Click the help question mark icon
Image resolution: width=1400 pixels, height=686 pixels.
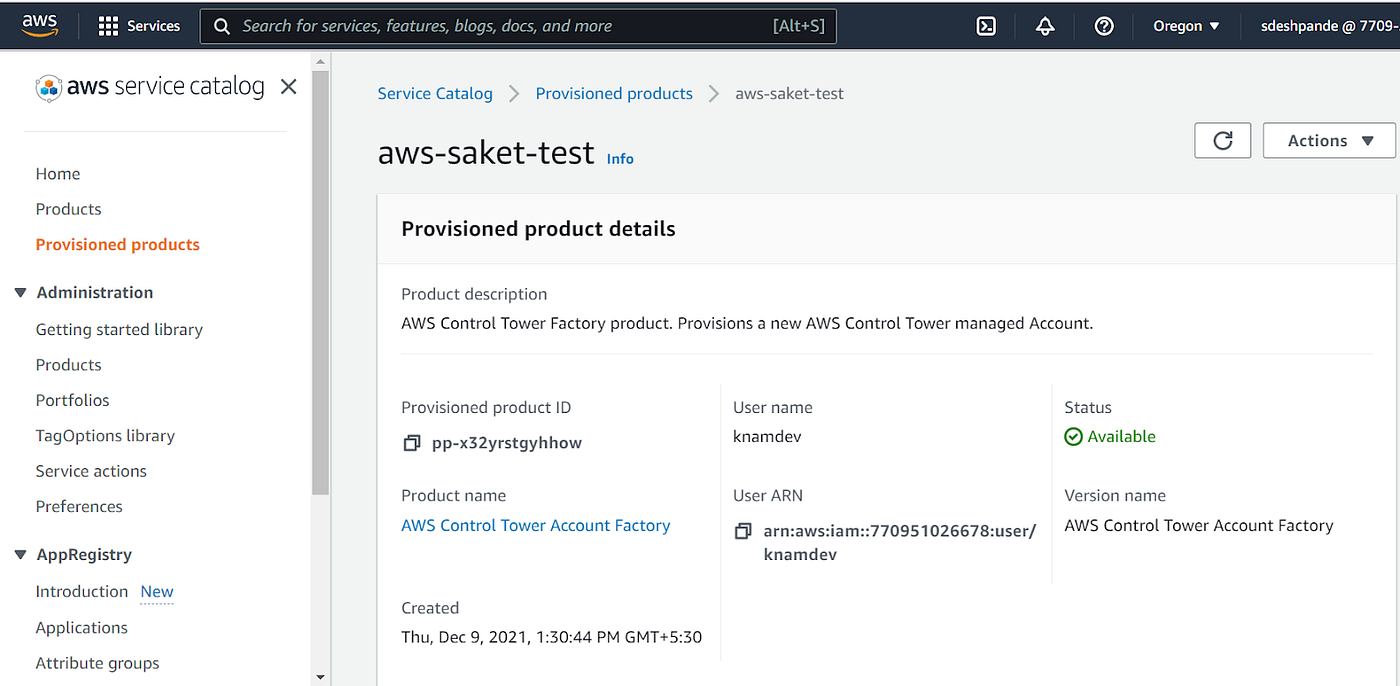(x=1104, y=26)
